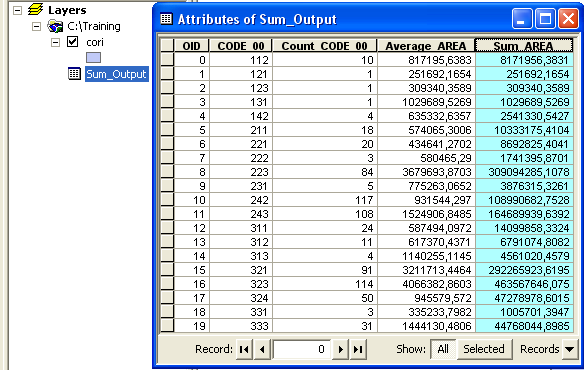Select the row with OID 0
Image resolution: width=584 pixels, height=370 pixels.
tap(167, 60)
